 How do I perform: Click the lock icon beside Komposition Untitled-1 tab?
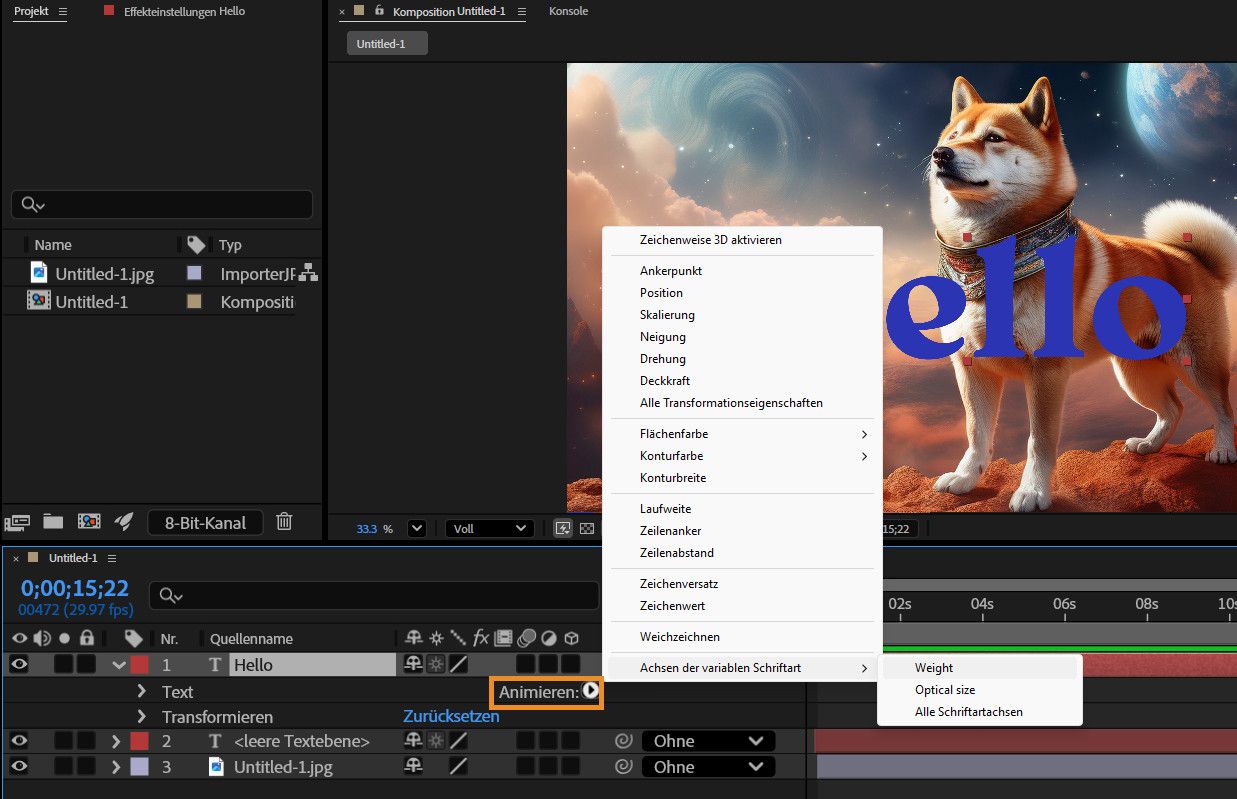tap(379, 11)
